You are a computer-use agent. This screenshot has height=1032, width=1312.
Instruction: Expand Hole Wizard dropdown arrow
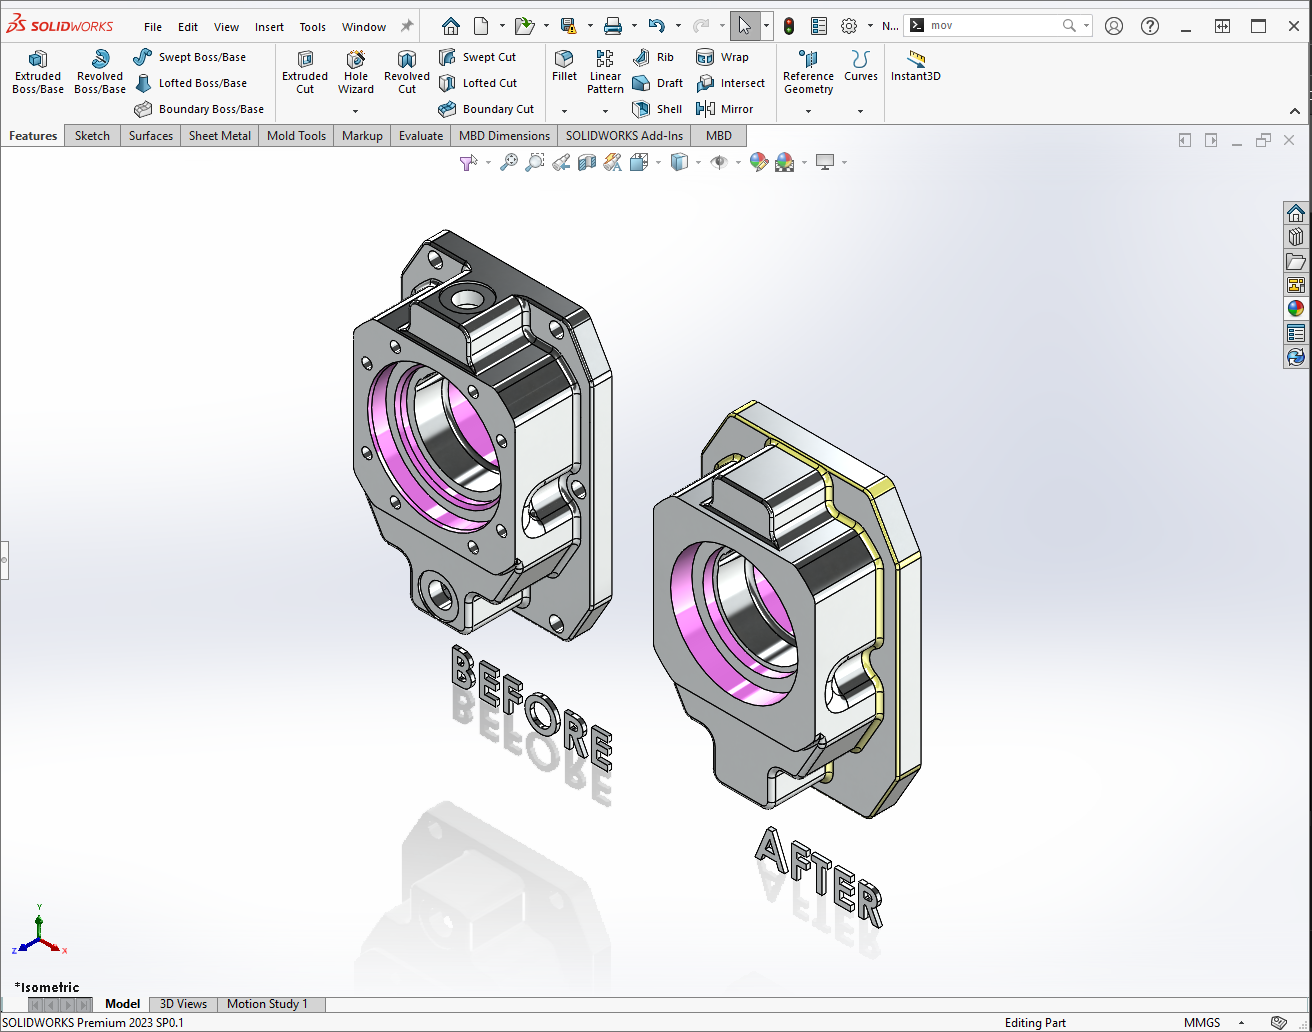[355, 111]
